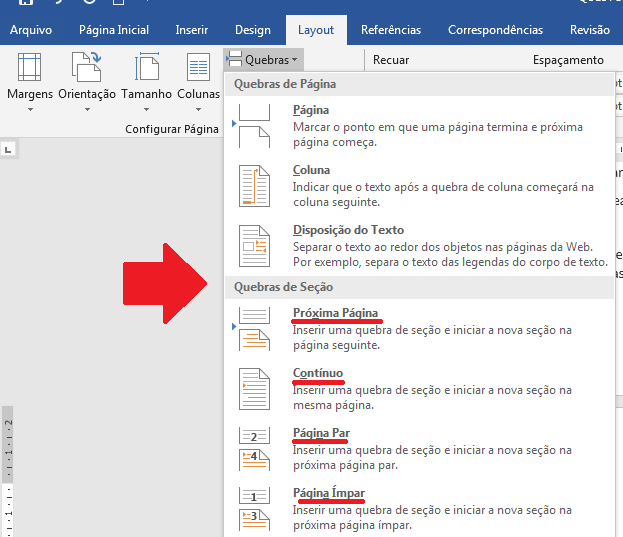Image resolution: width=623 pixels, height=537 pixels.
Task: Open the Orientação page orientation icon
Action: pyautogui.click(x=87, y=67)
